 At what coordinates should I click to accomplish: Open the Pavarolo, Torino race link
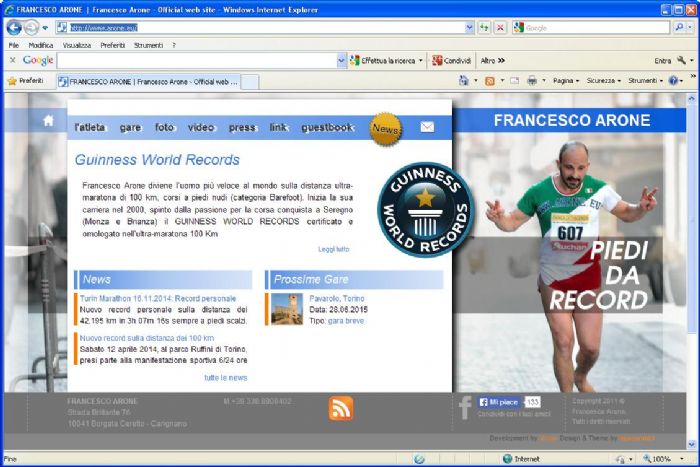(337, 298)
